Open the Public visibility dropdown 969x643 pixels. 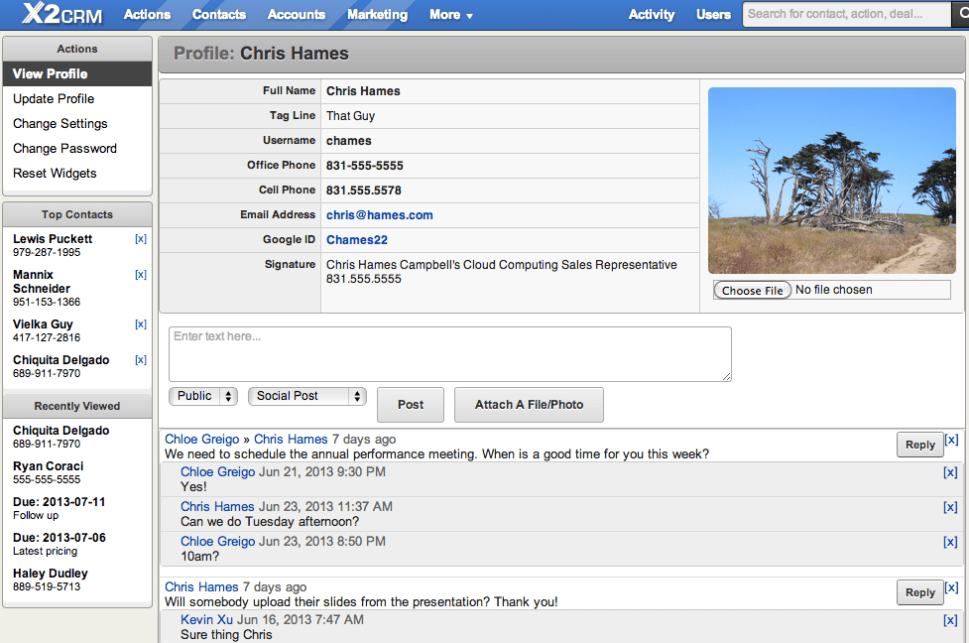[x=203, y=396]
